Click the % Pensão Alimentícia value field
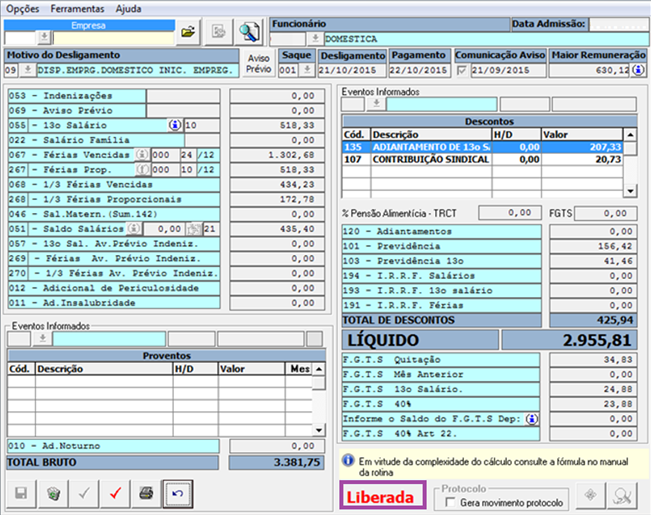The height and width of the screenshot is (515, 651). point(510,213)
